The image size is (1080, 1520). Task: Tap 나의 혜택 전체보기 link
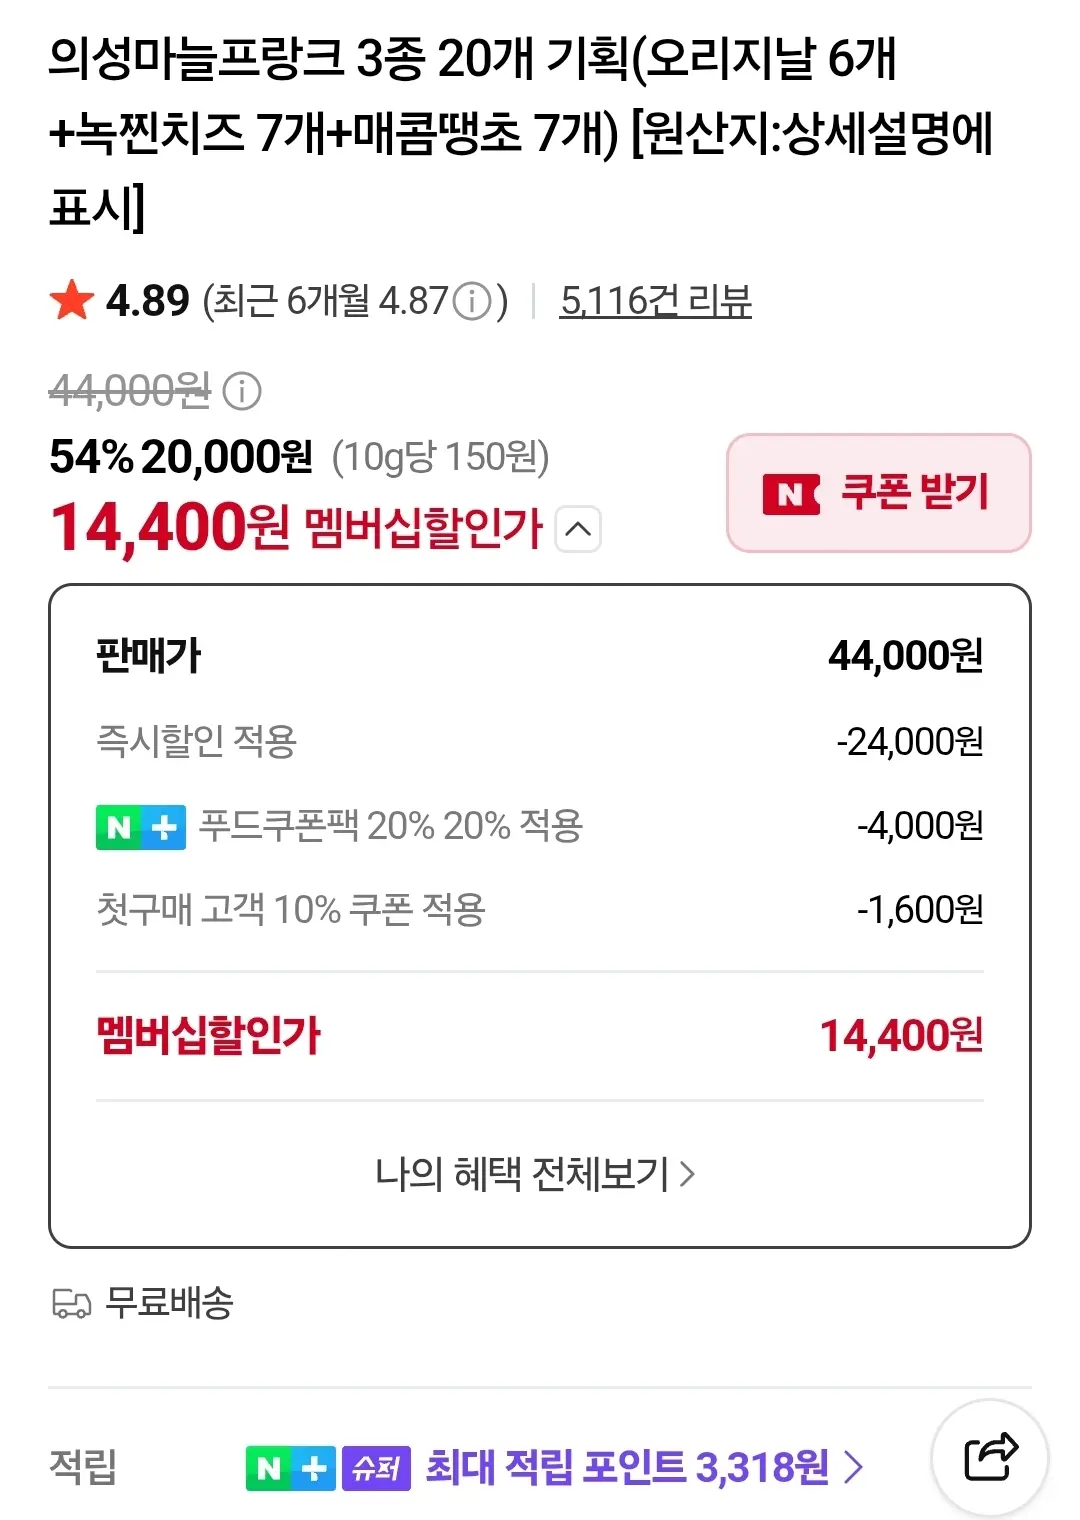tap(535, 1173)
